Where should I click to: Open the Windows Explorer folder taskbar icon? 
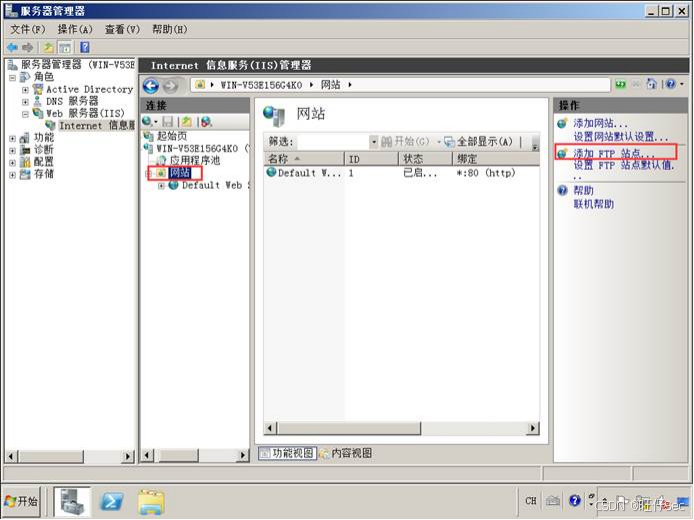[151, 502]
